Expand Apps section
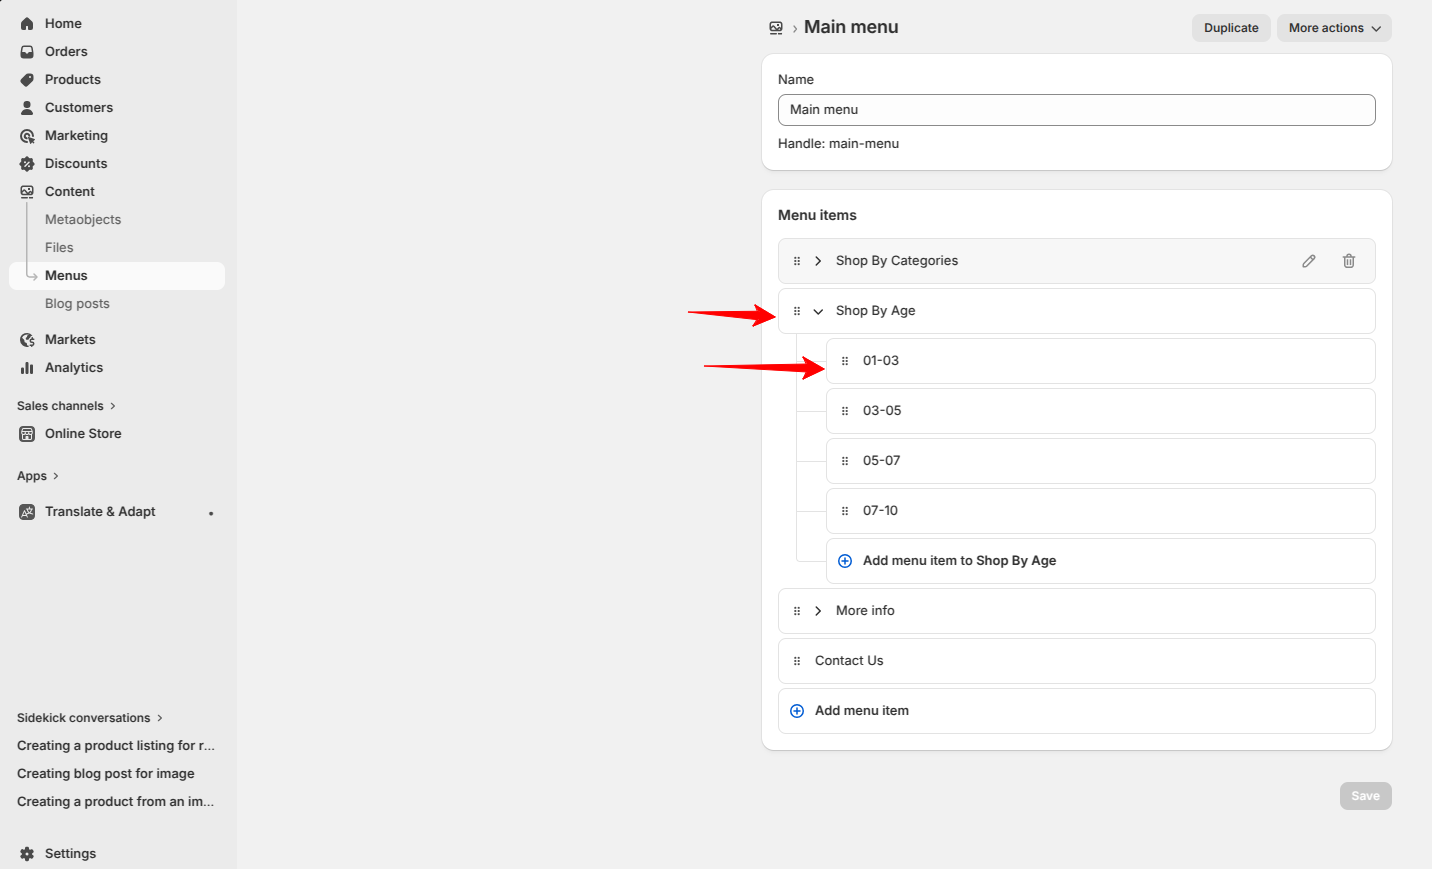 pyautogui.click(x=38, y=476)
